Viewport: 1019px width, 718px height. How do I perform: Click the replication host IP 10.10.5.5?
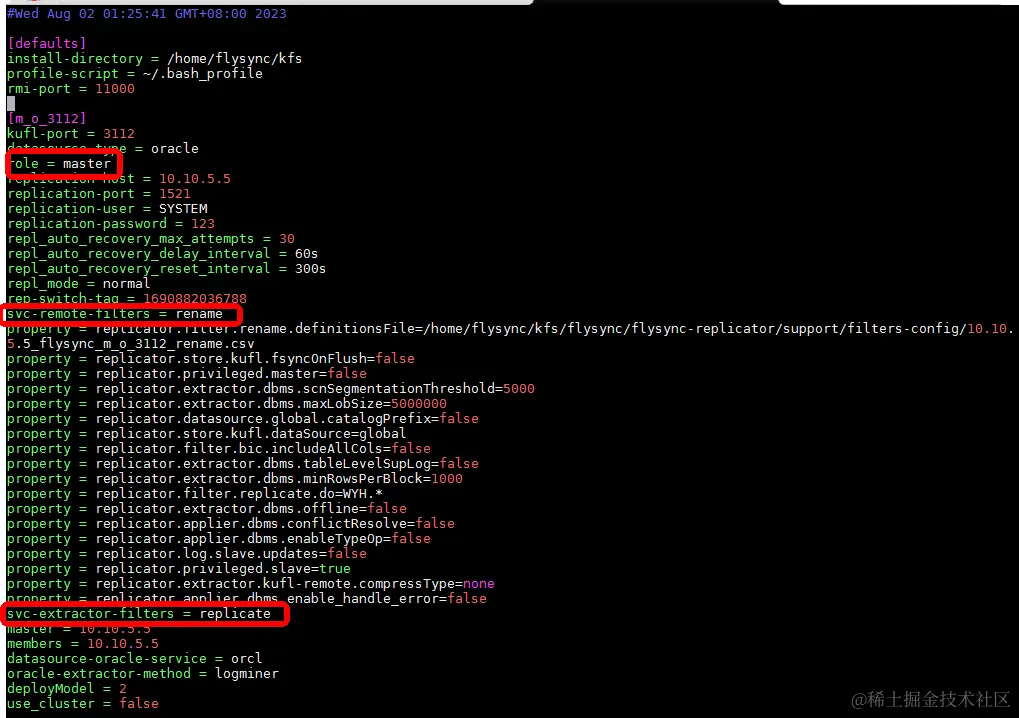[195, 179]
